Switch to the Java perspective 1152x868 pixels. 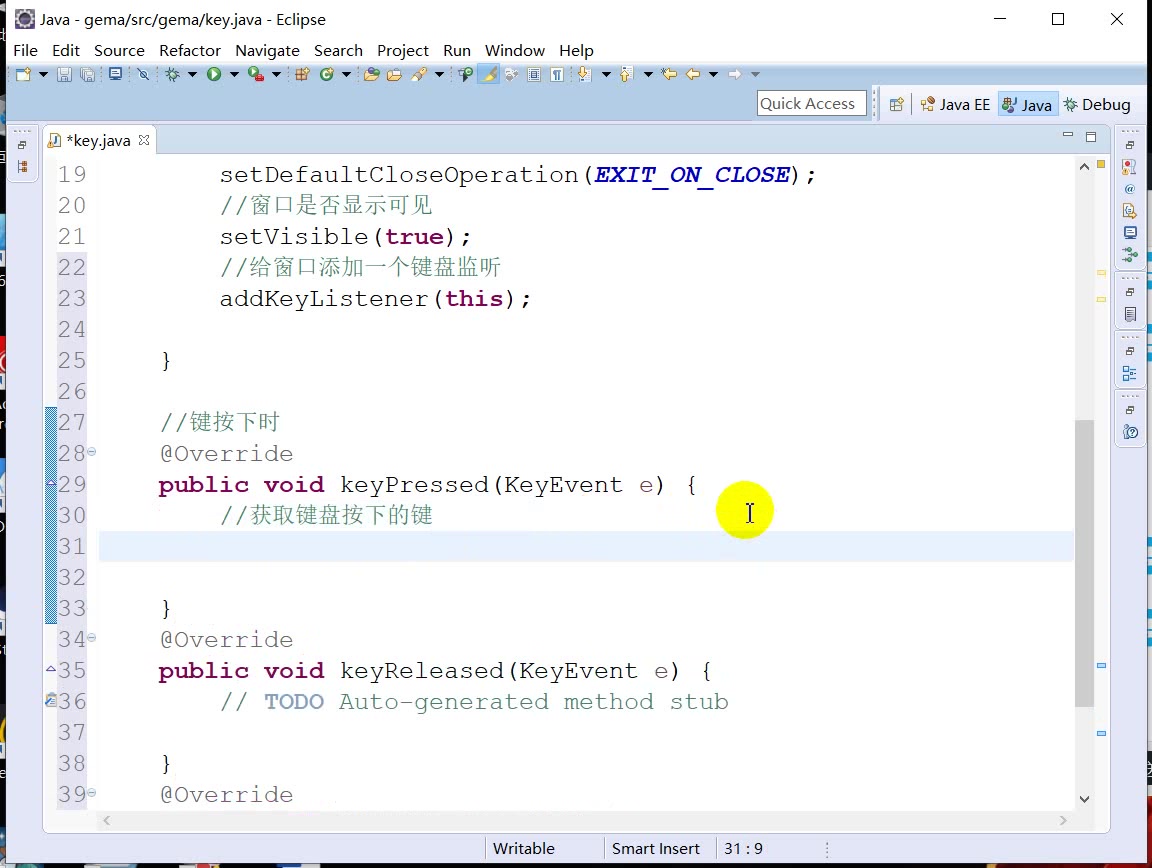[x=1027, y=104]
